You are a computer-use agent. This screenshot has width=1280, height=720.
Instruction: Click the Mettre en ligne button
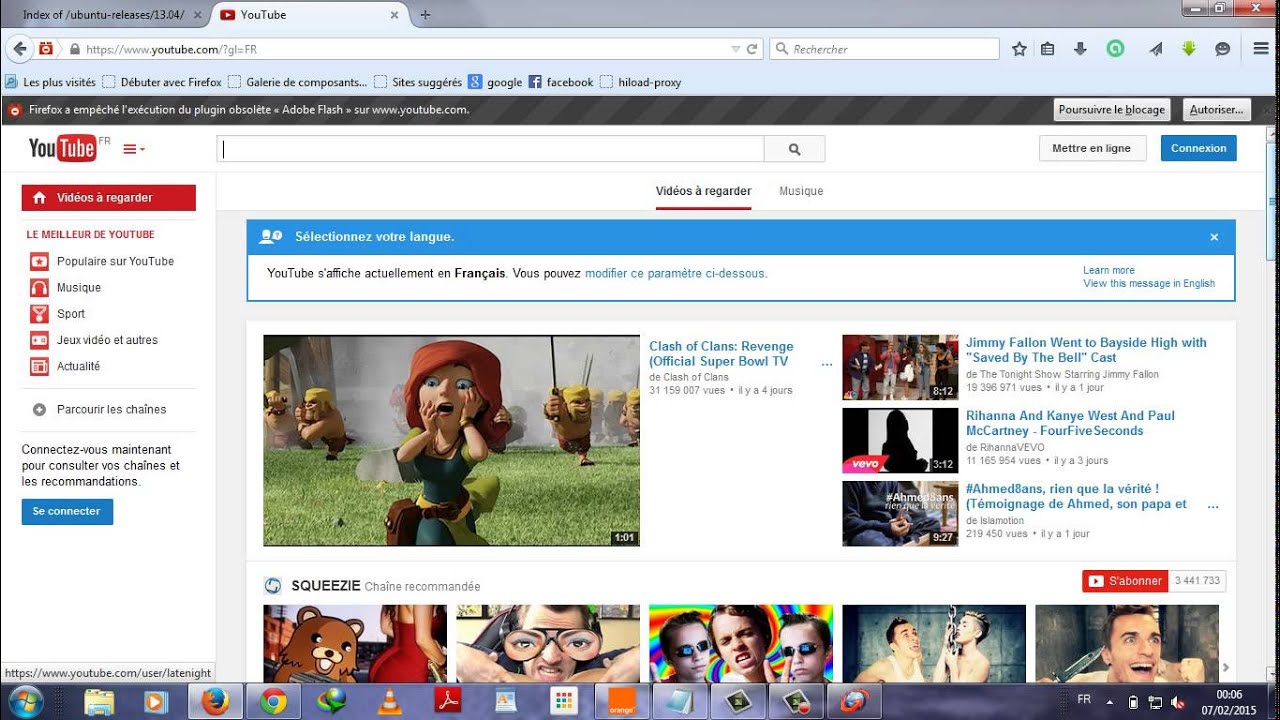coord(1091,148)
